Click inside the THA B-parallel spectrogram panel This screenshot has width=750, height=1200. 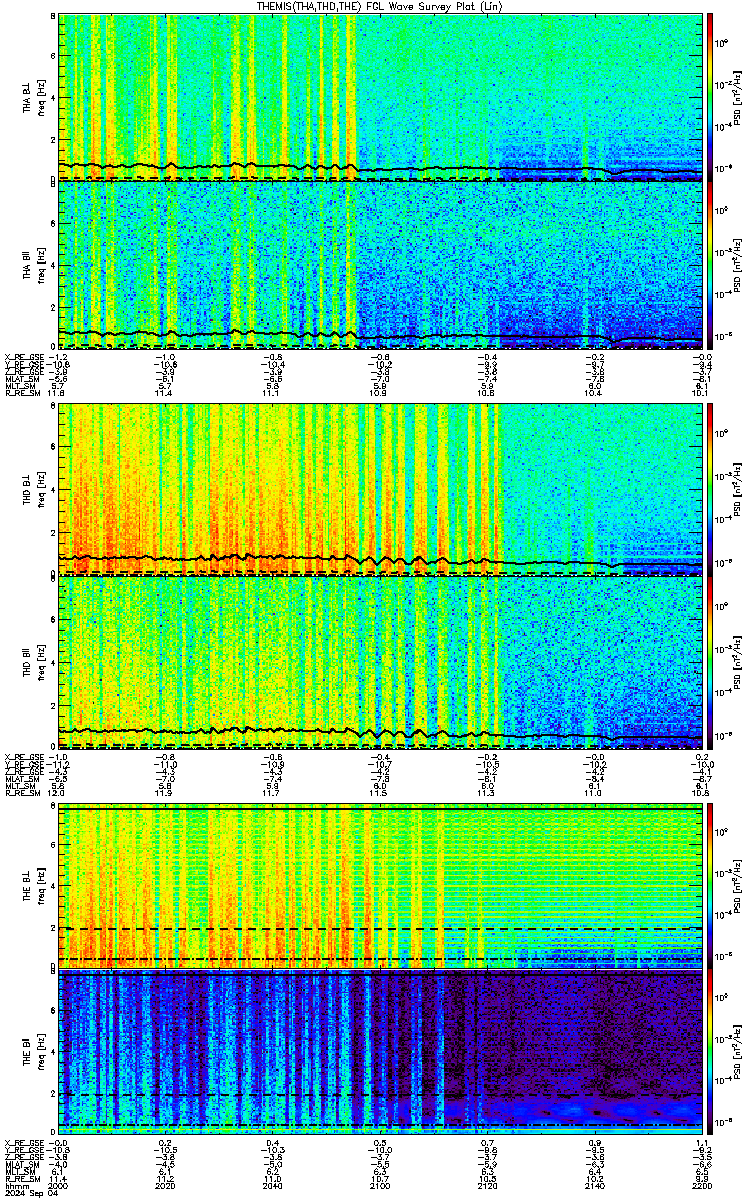point(381,264)
